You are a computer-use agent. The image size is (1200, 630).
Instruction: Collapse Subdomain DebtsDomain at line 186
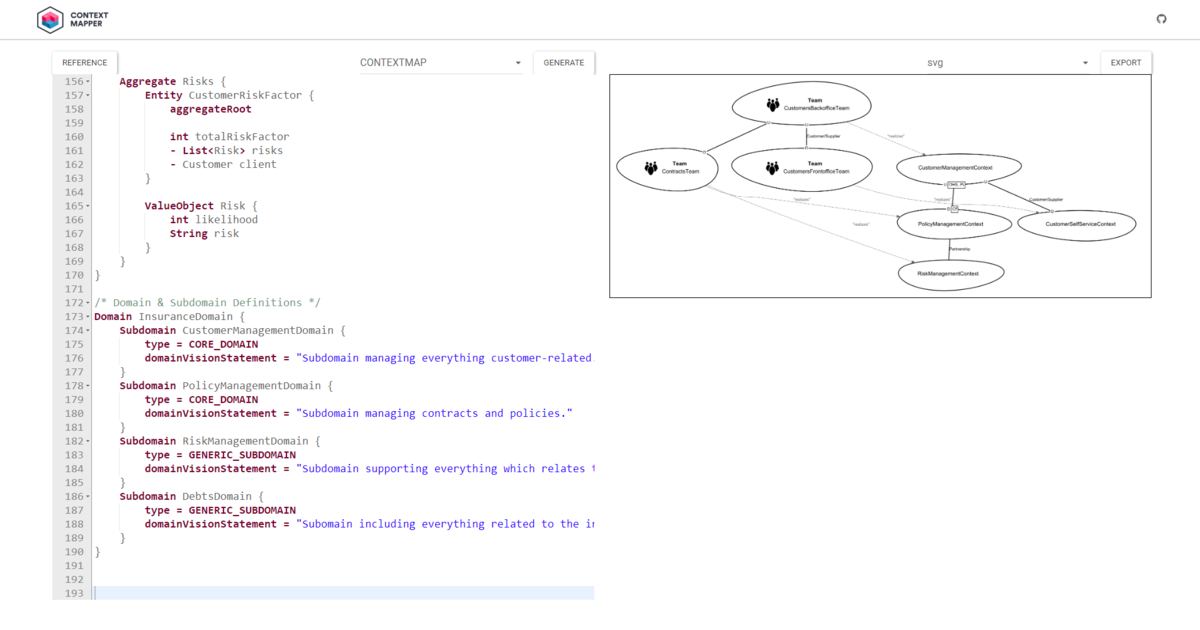(x=88, y=496)
